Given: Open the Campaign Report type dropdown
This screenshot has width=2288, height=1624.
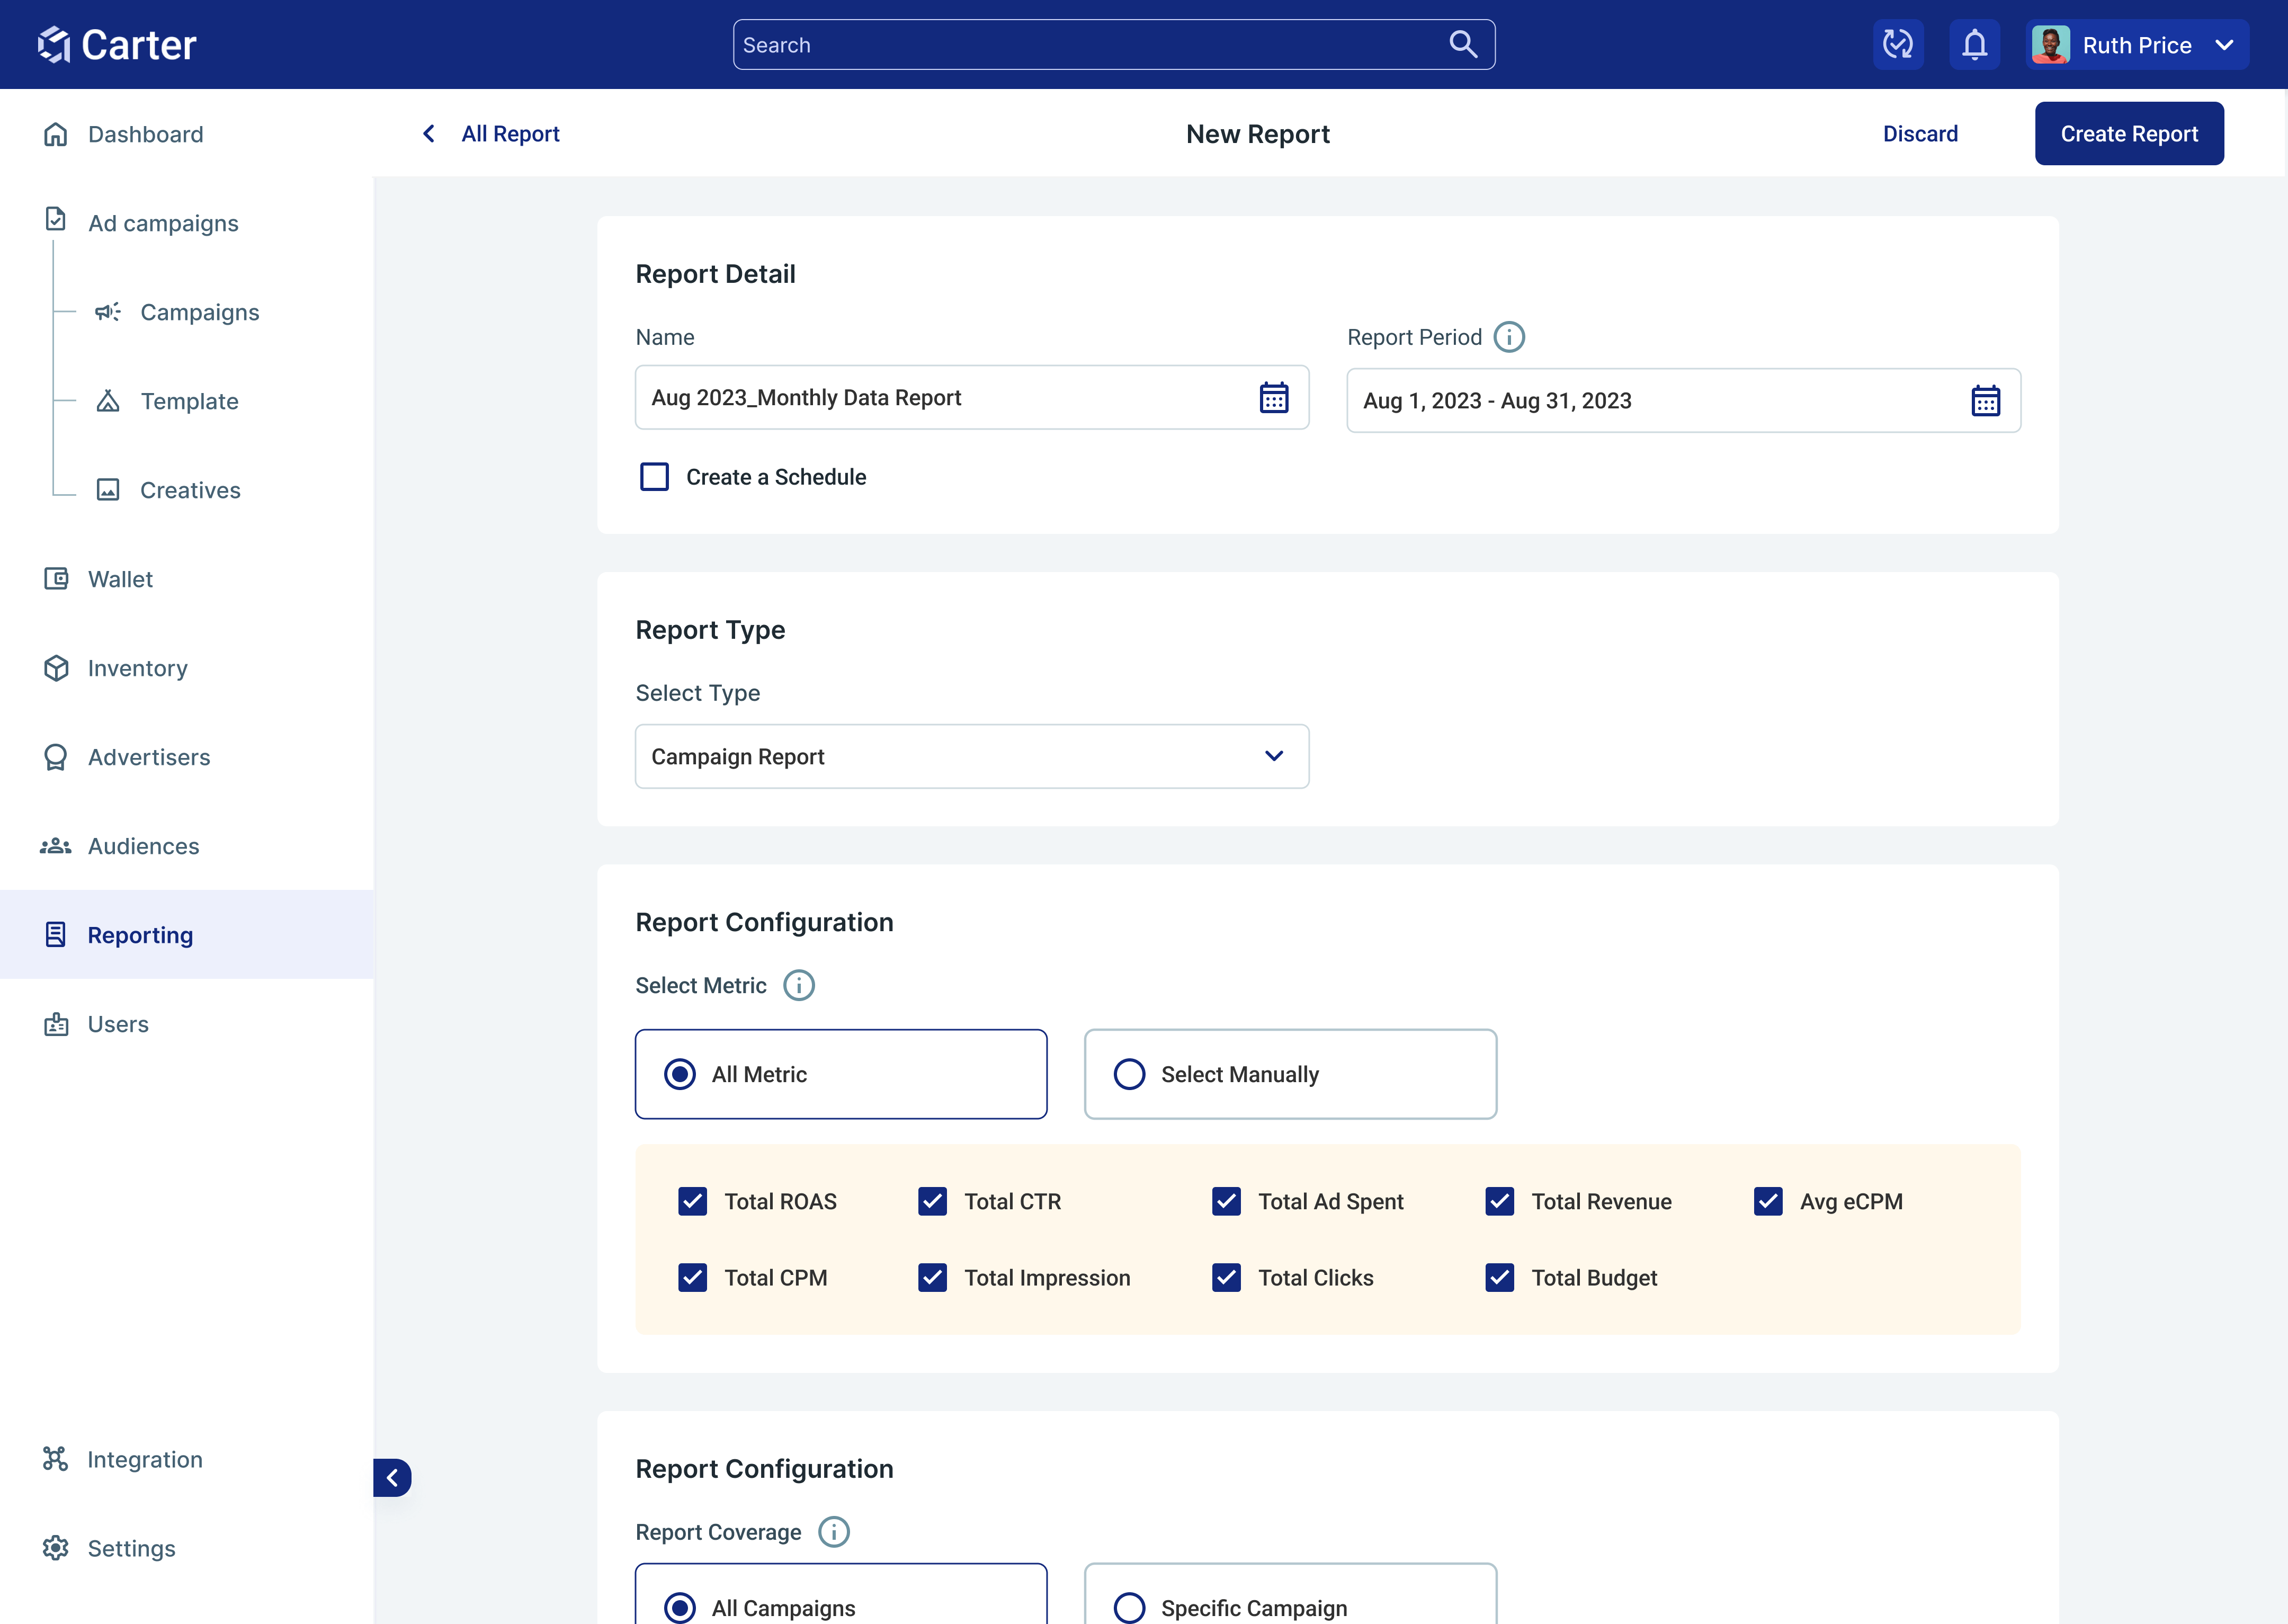Looking at the screenshot, I should [x=971, y=757].
